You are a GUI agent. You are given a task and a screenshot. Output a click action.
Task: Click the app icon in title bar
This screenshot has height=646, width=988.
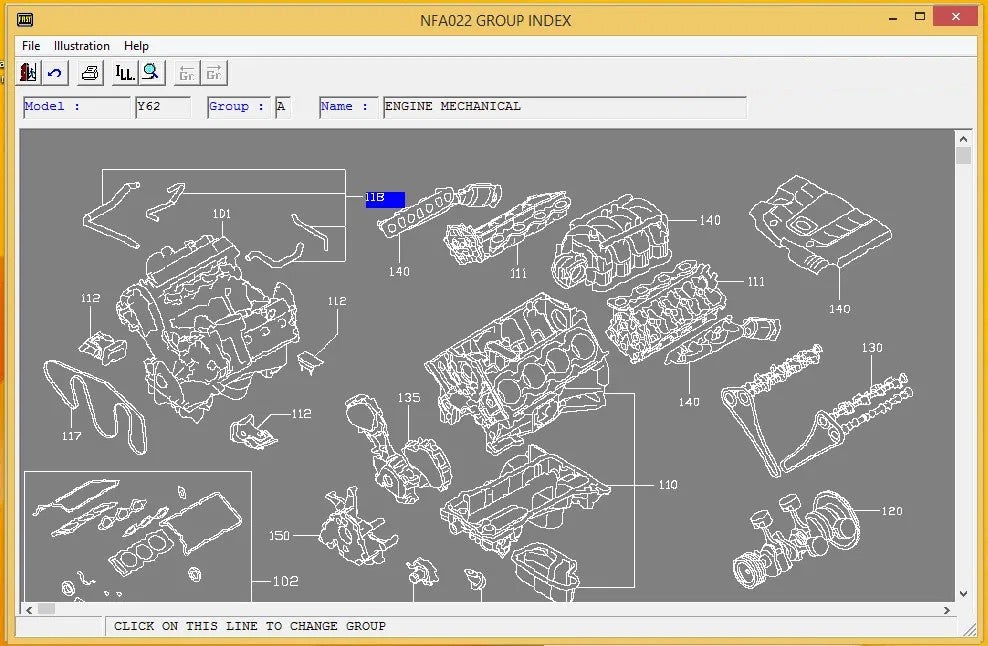coord(26,19)
